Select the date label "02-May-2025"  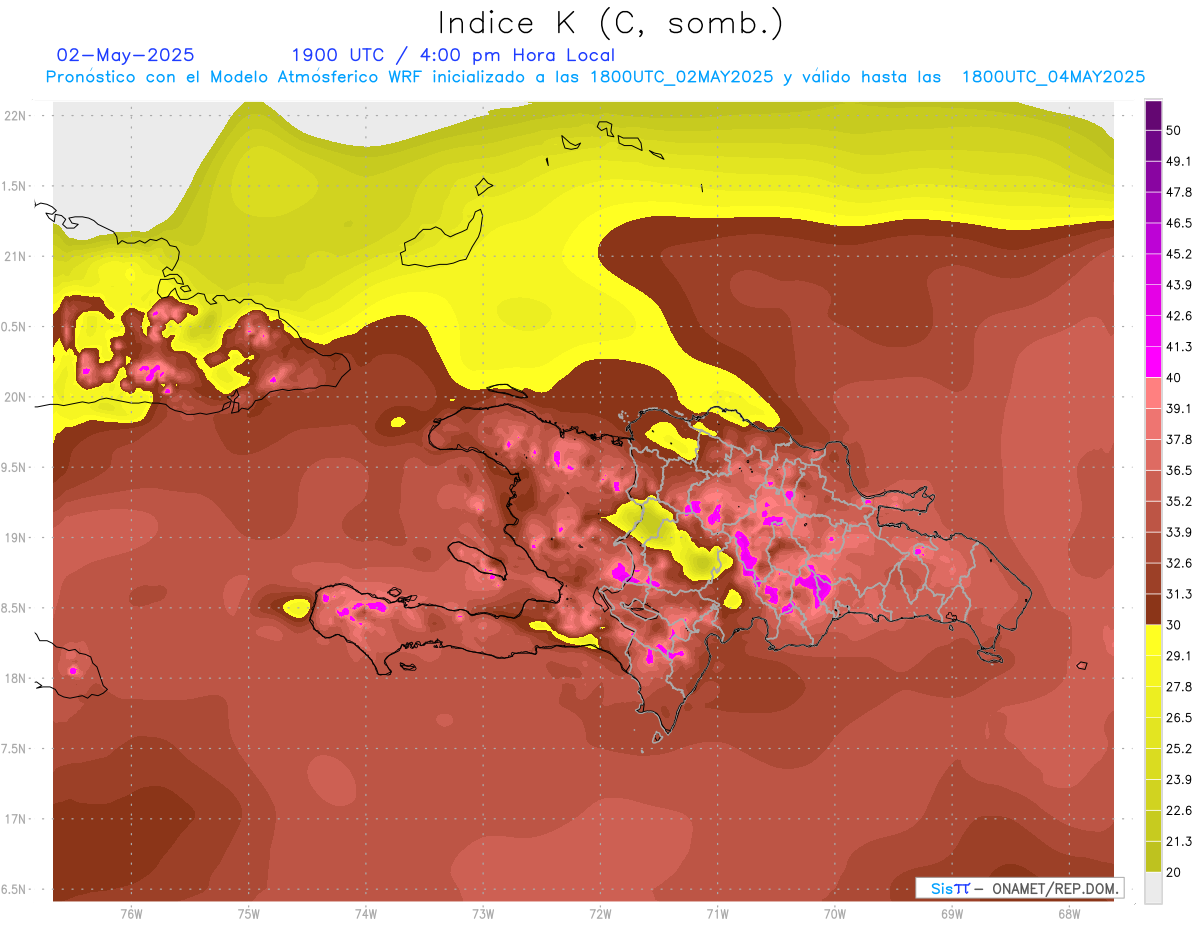pyautogui.click(x=125, y=55)
